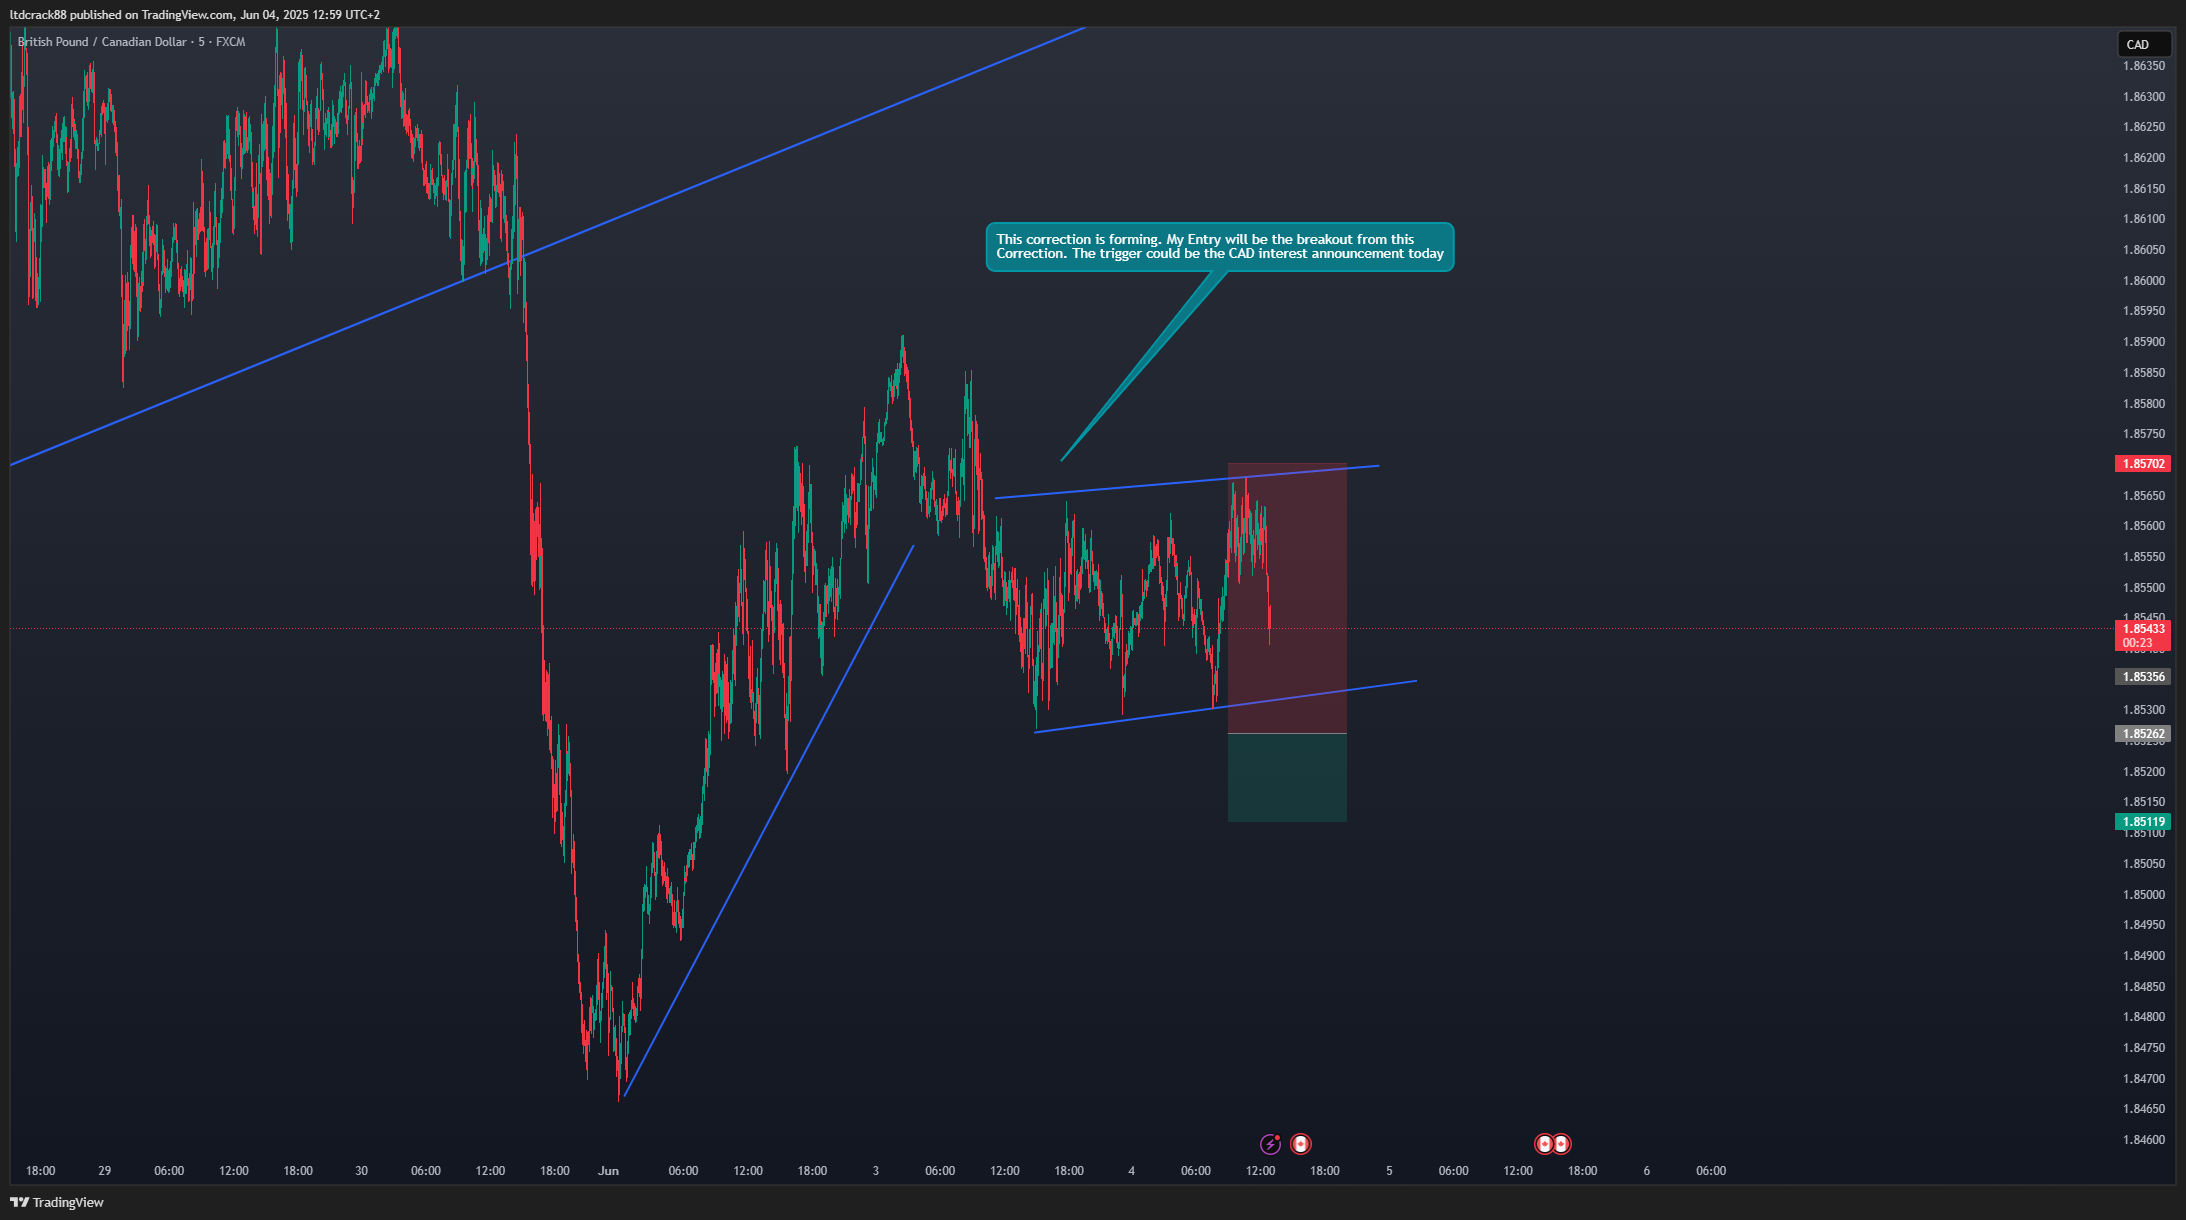Click the left flag of the paired Canada events
Viewport: 2186px width, 1220px height.
(x=1545, y=1144)
